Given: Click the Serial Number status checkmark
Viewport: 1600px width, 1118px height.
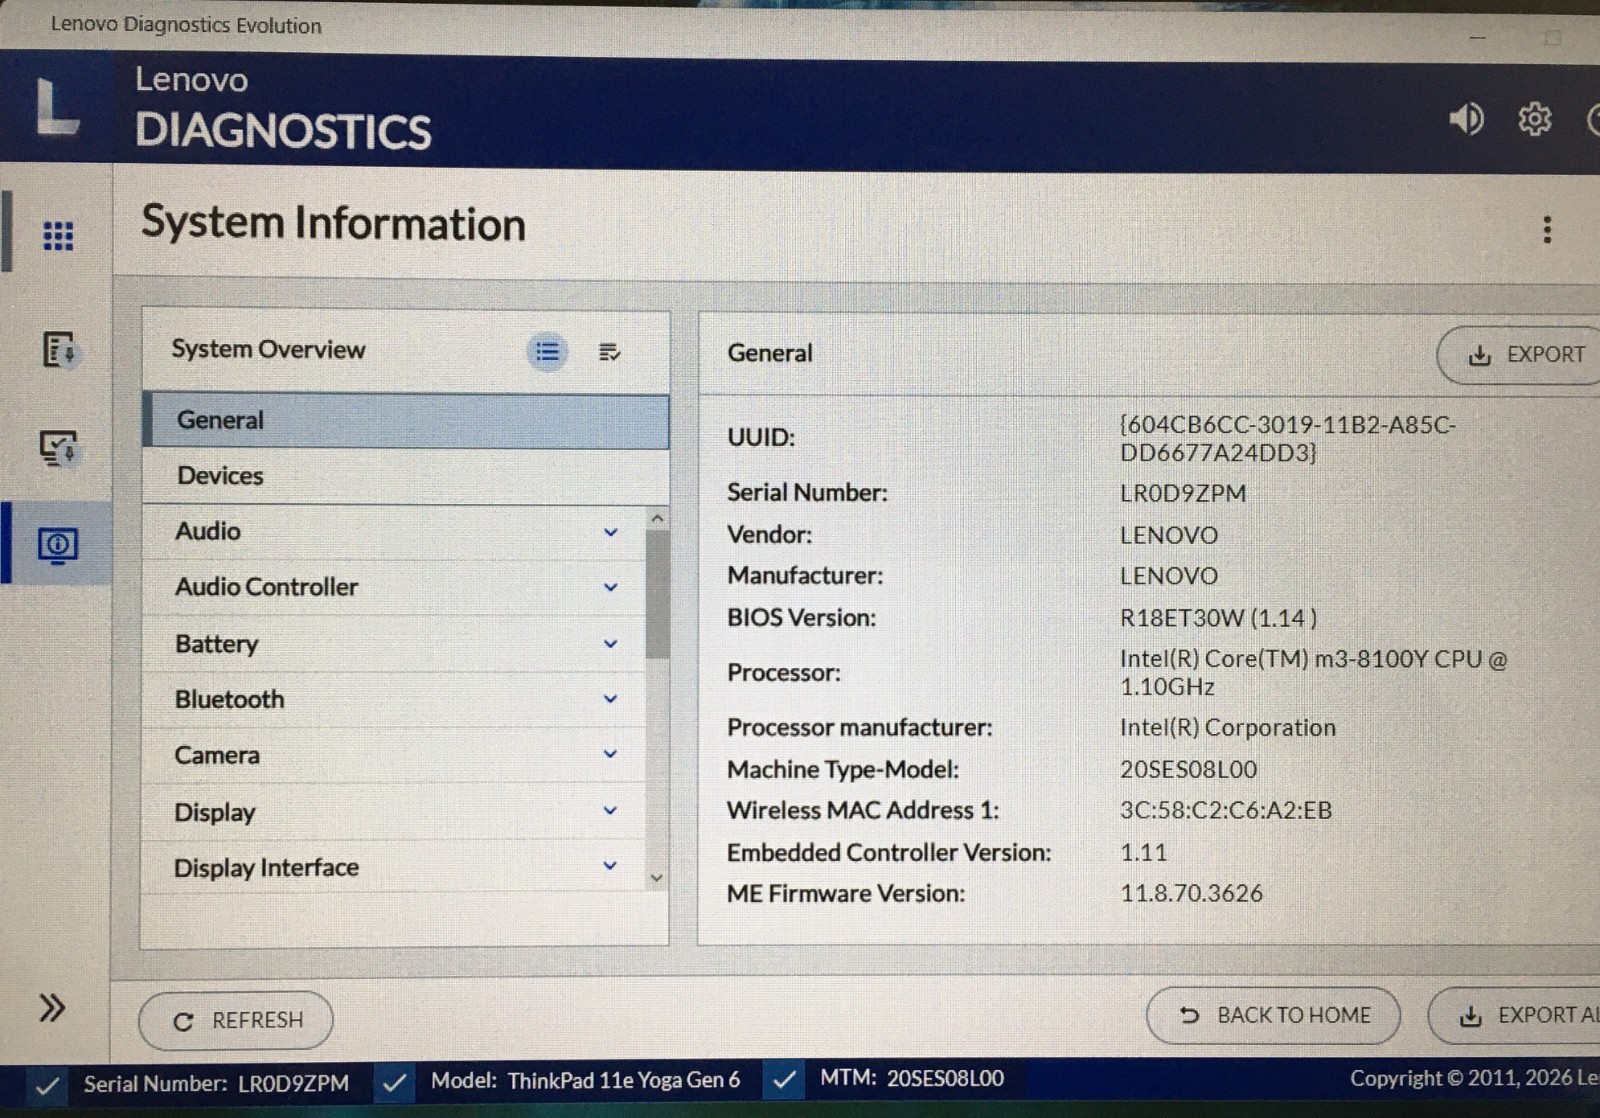Looking at the screenshot, I should (47, 1085).
